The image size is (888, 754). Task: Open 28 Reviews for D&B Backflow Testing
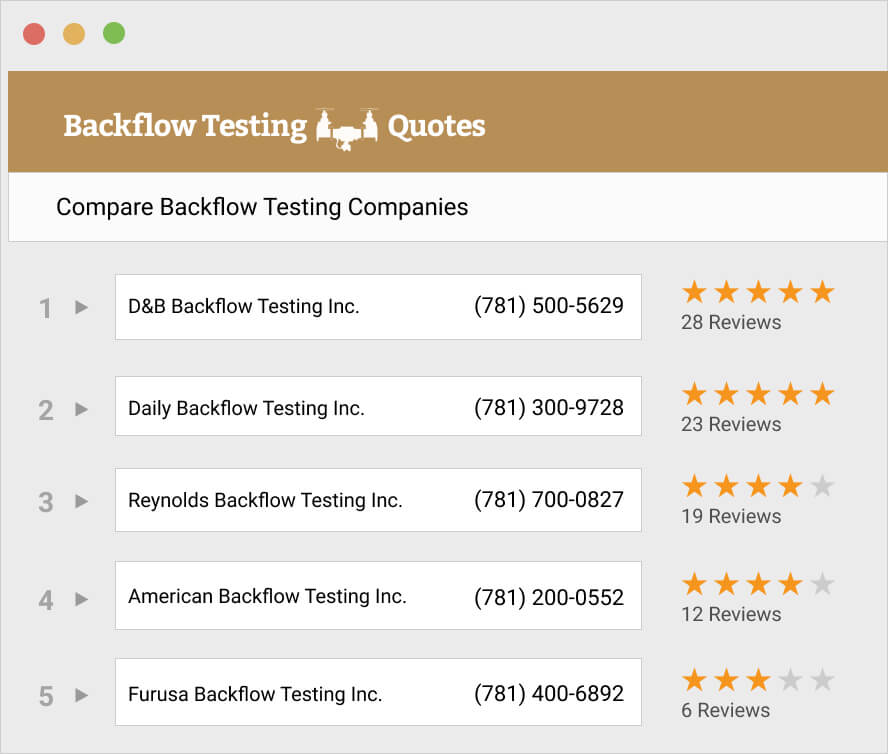[x=731, y=322]
